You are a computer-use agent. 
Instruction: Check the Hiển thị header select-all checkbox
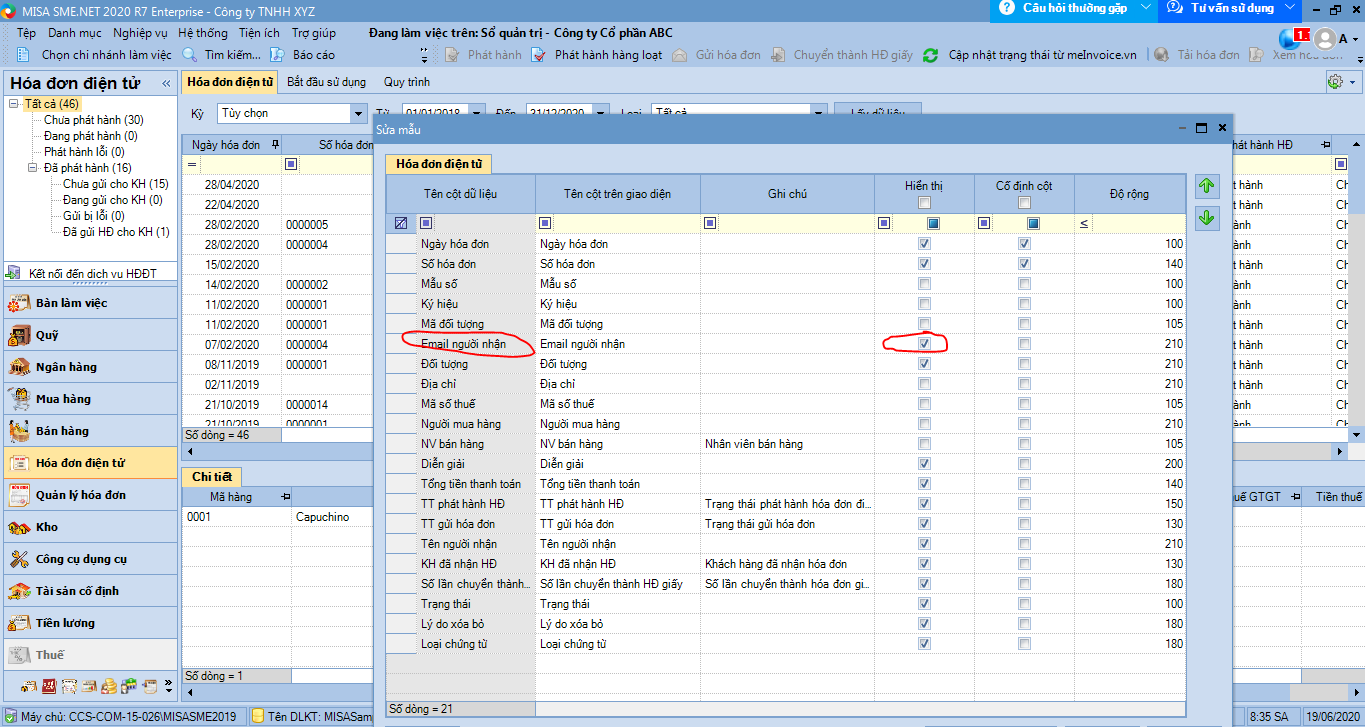click(924, 203)
